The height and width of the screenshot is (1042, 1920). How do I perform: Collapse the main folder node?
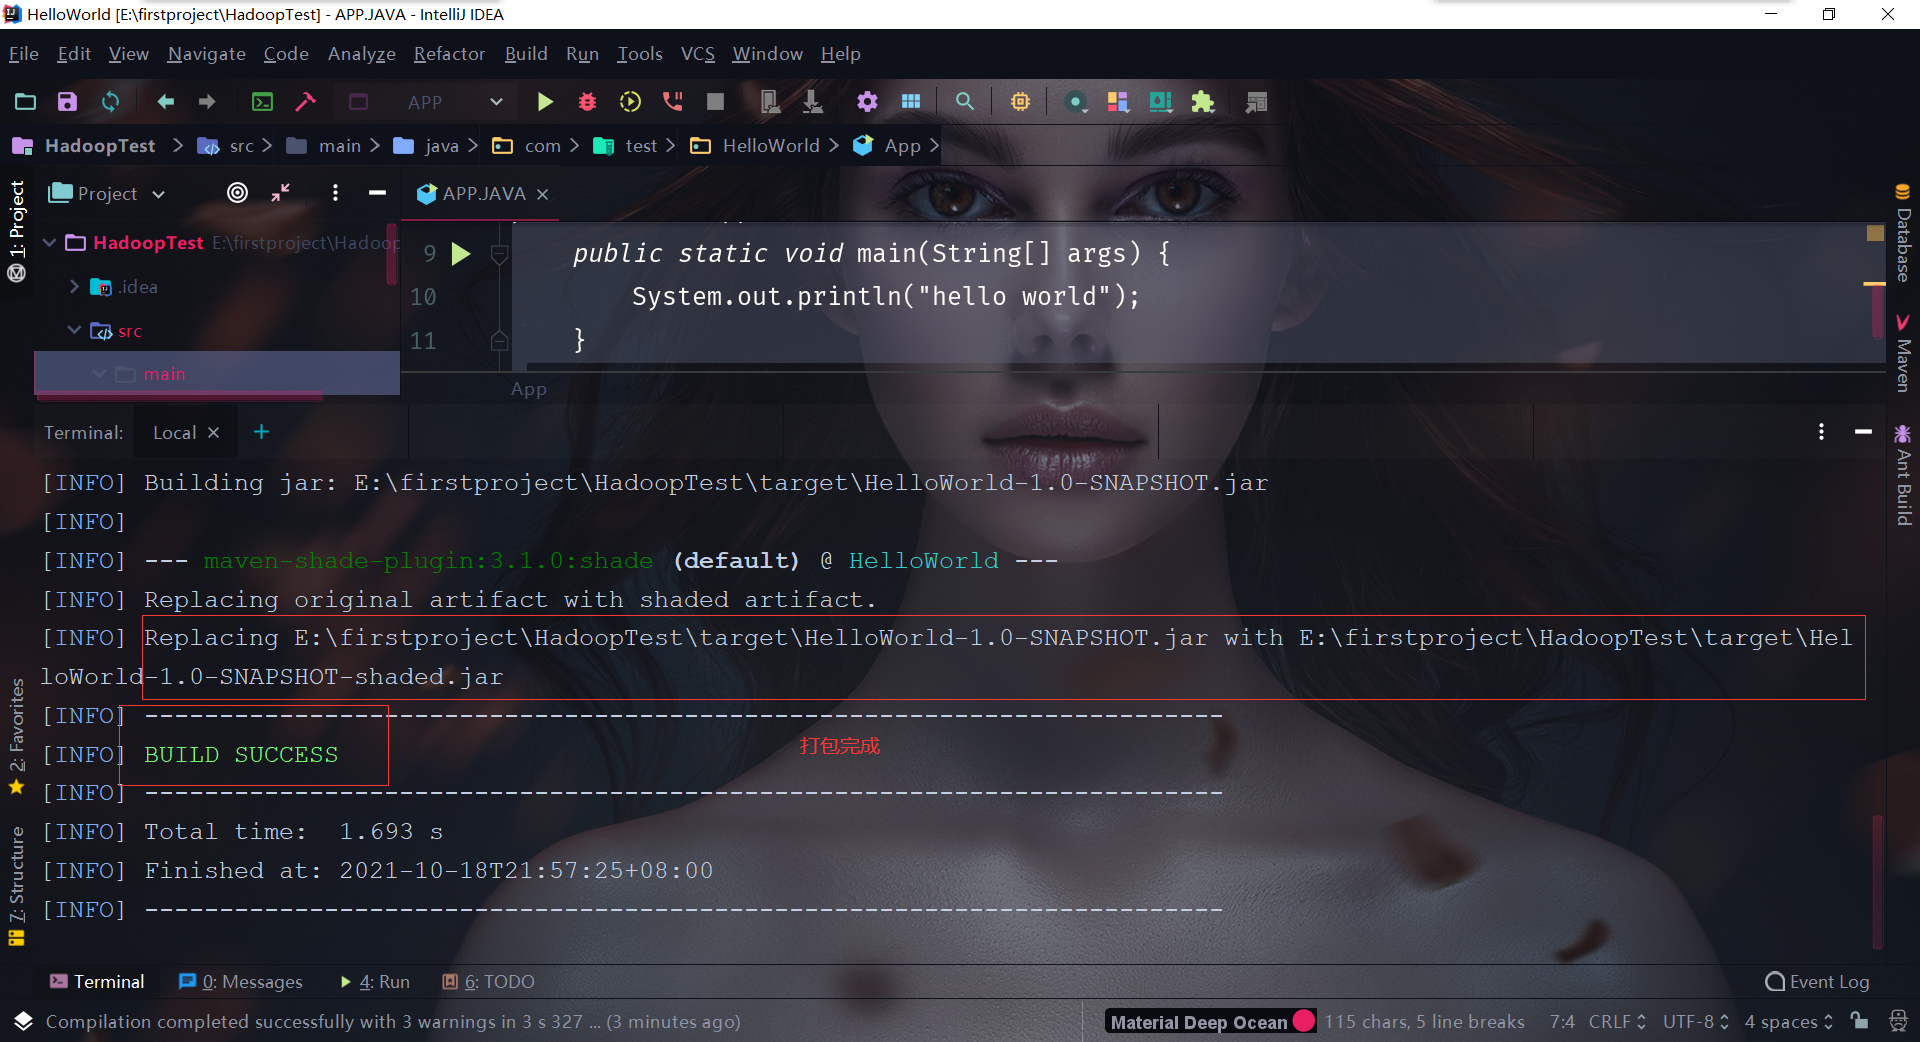point(98,374)
